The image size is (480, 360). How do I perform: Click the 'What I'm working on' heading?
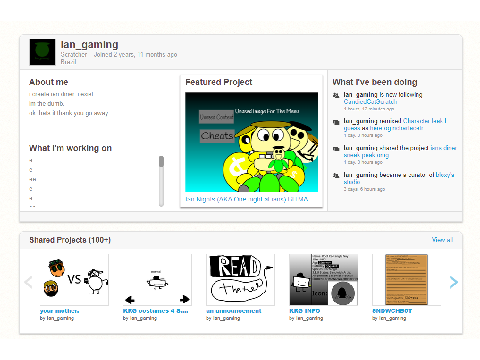click(70, 148)
